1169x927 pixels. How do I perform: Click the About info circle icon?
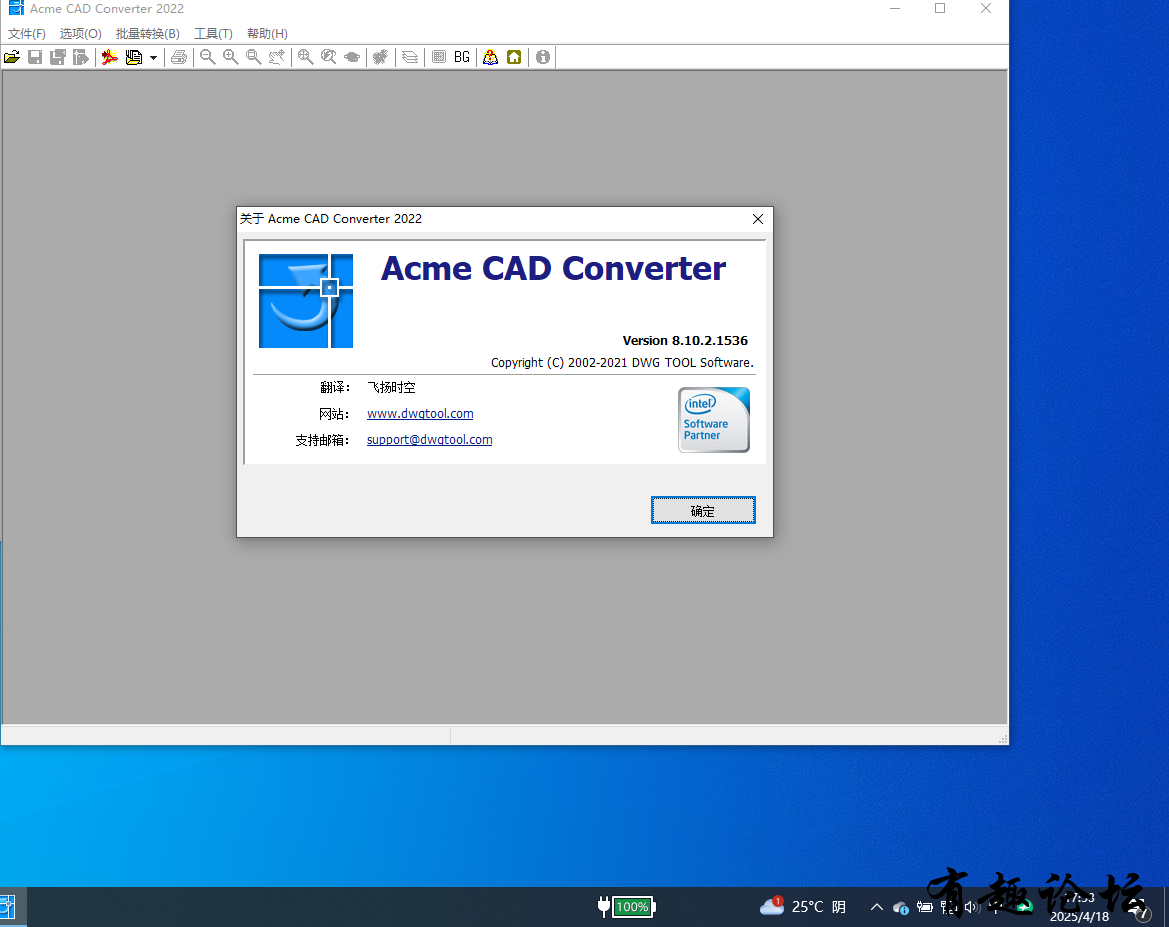coord(543,57)
